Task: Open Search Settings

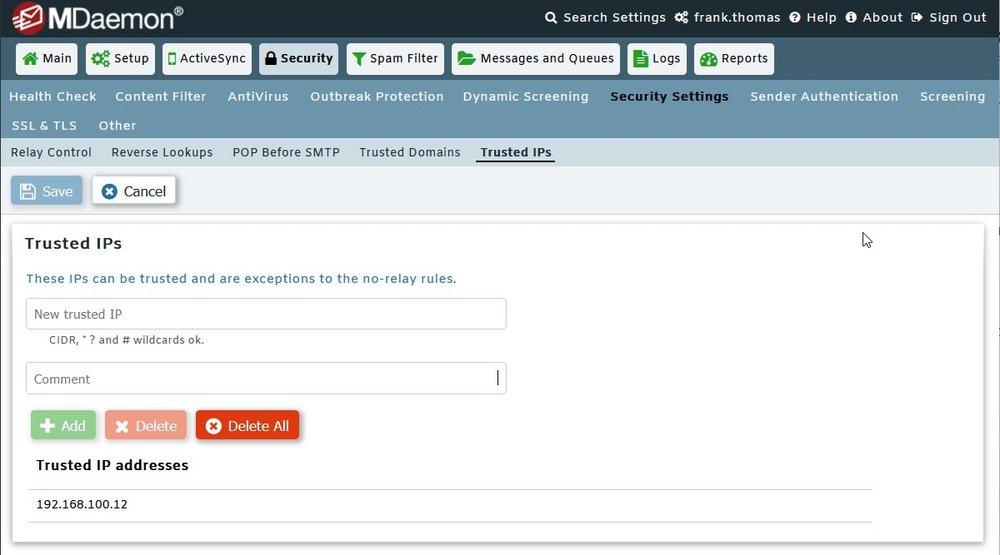Action: click(605, 18)
